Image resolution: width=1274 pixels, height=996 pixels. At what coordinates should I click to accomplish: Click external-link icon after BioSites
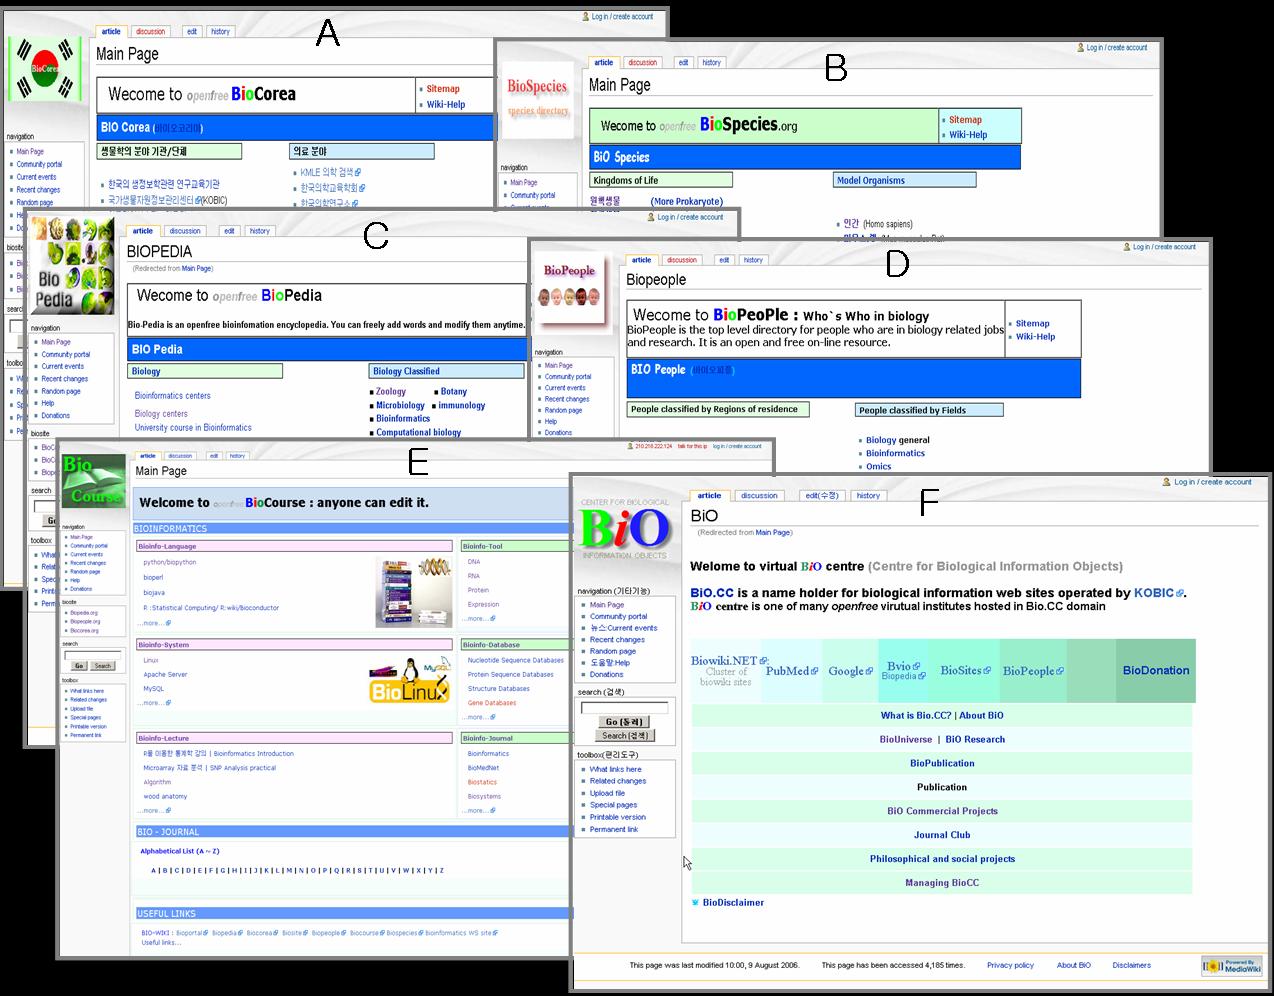click(987, 671)
